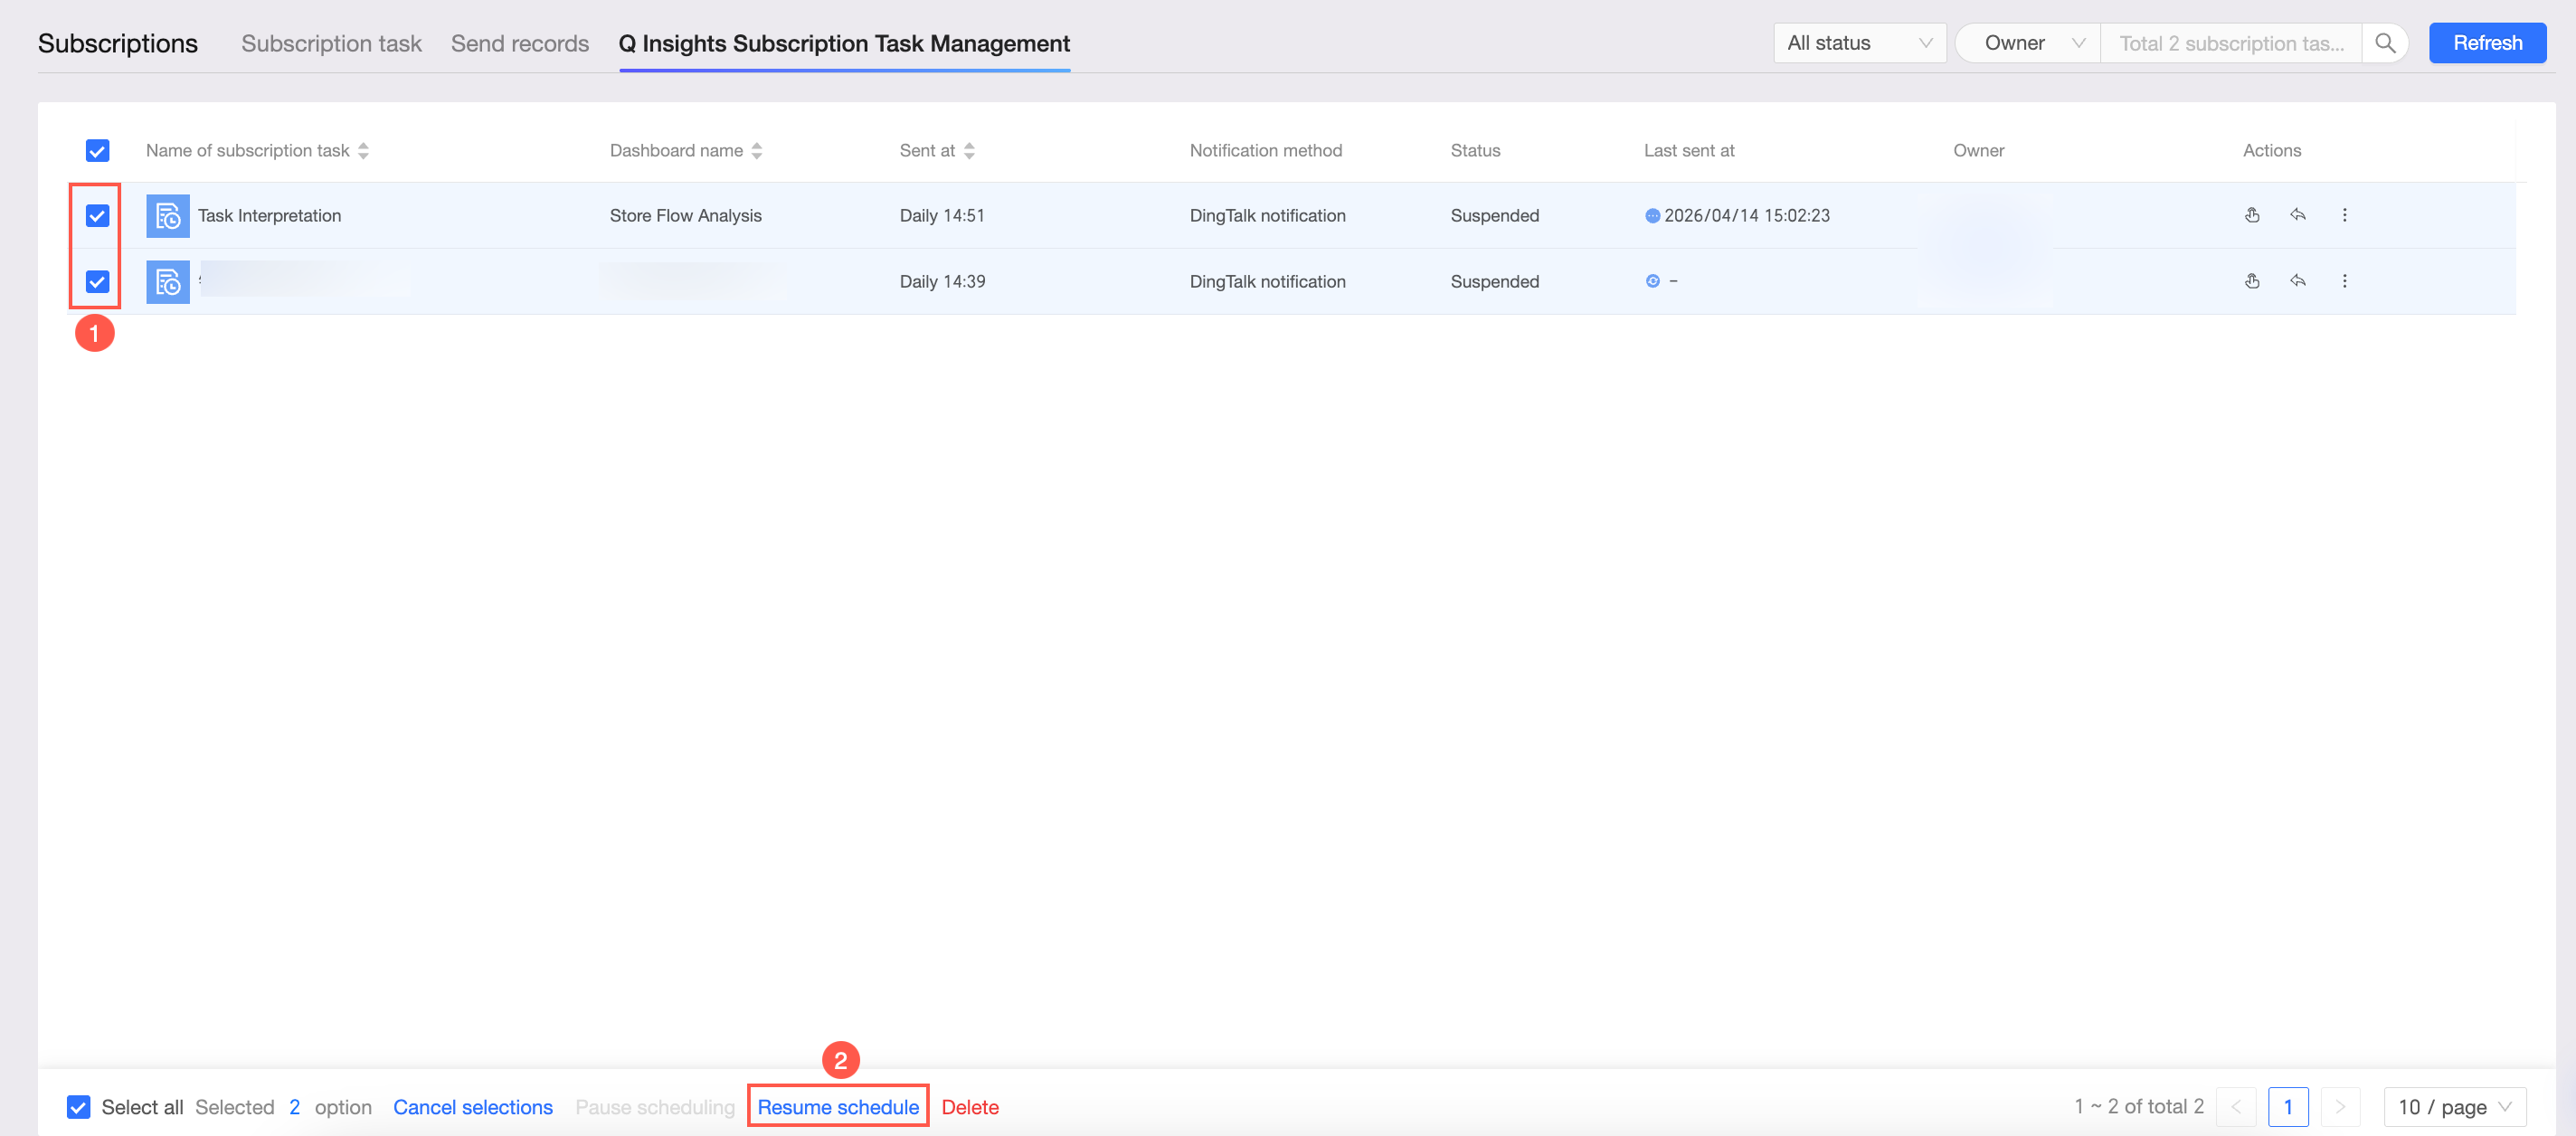Click the Daily 14:51 sent time

tap(942, 216)
